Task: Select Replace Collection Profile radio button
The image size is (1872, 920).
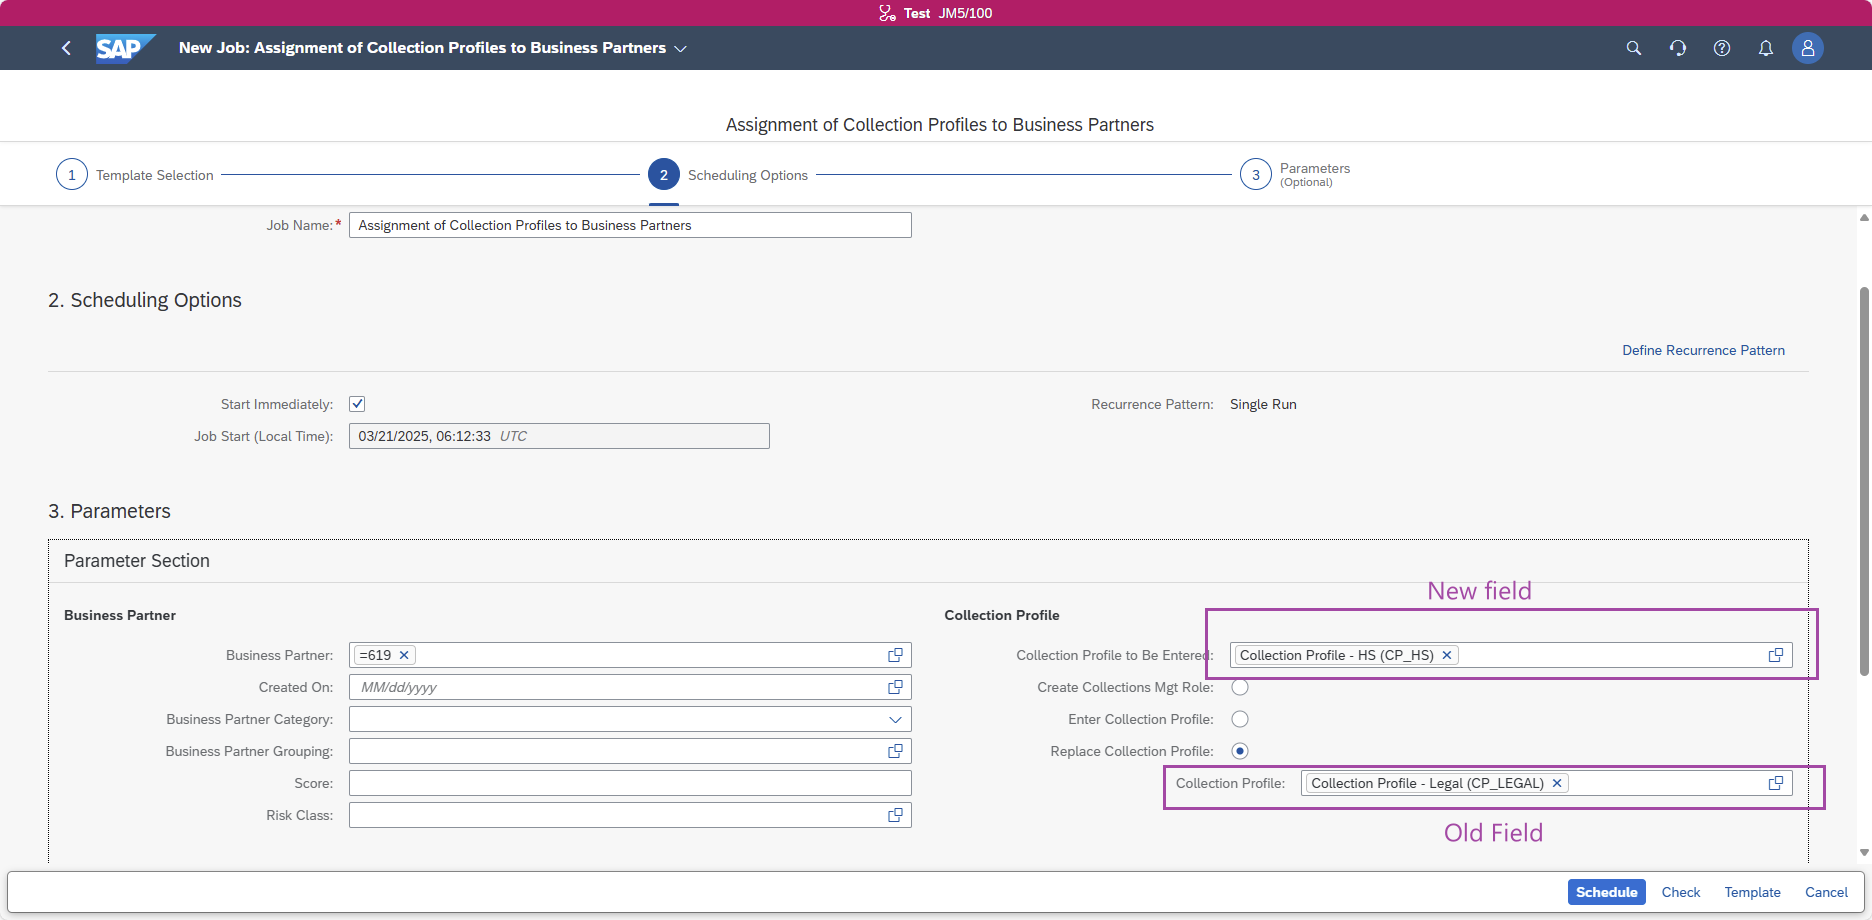Action: click(x=1240, y=751)
